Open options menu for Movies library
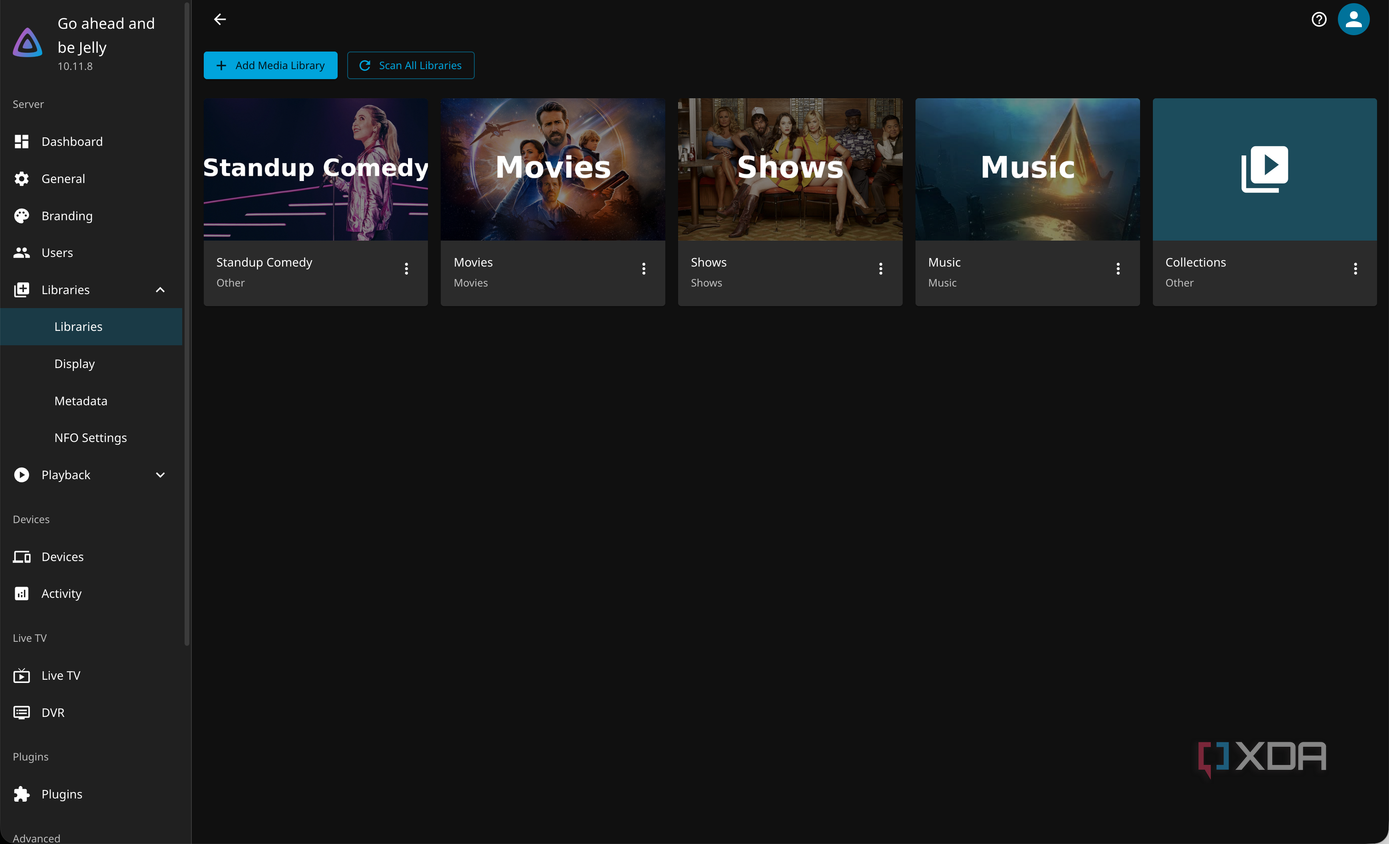Viewport: 1389px width, 844px height. [643, 268]
